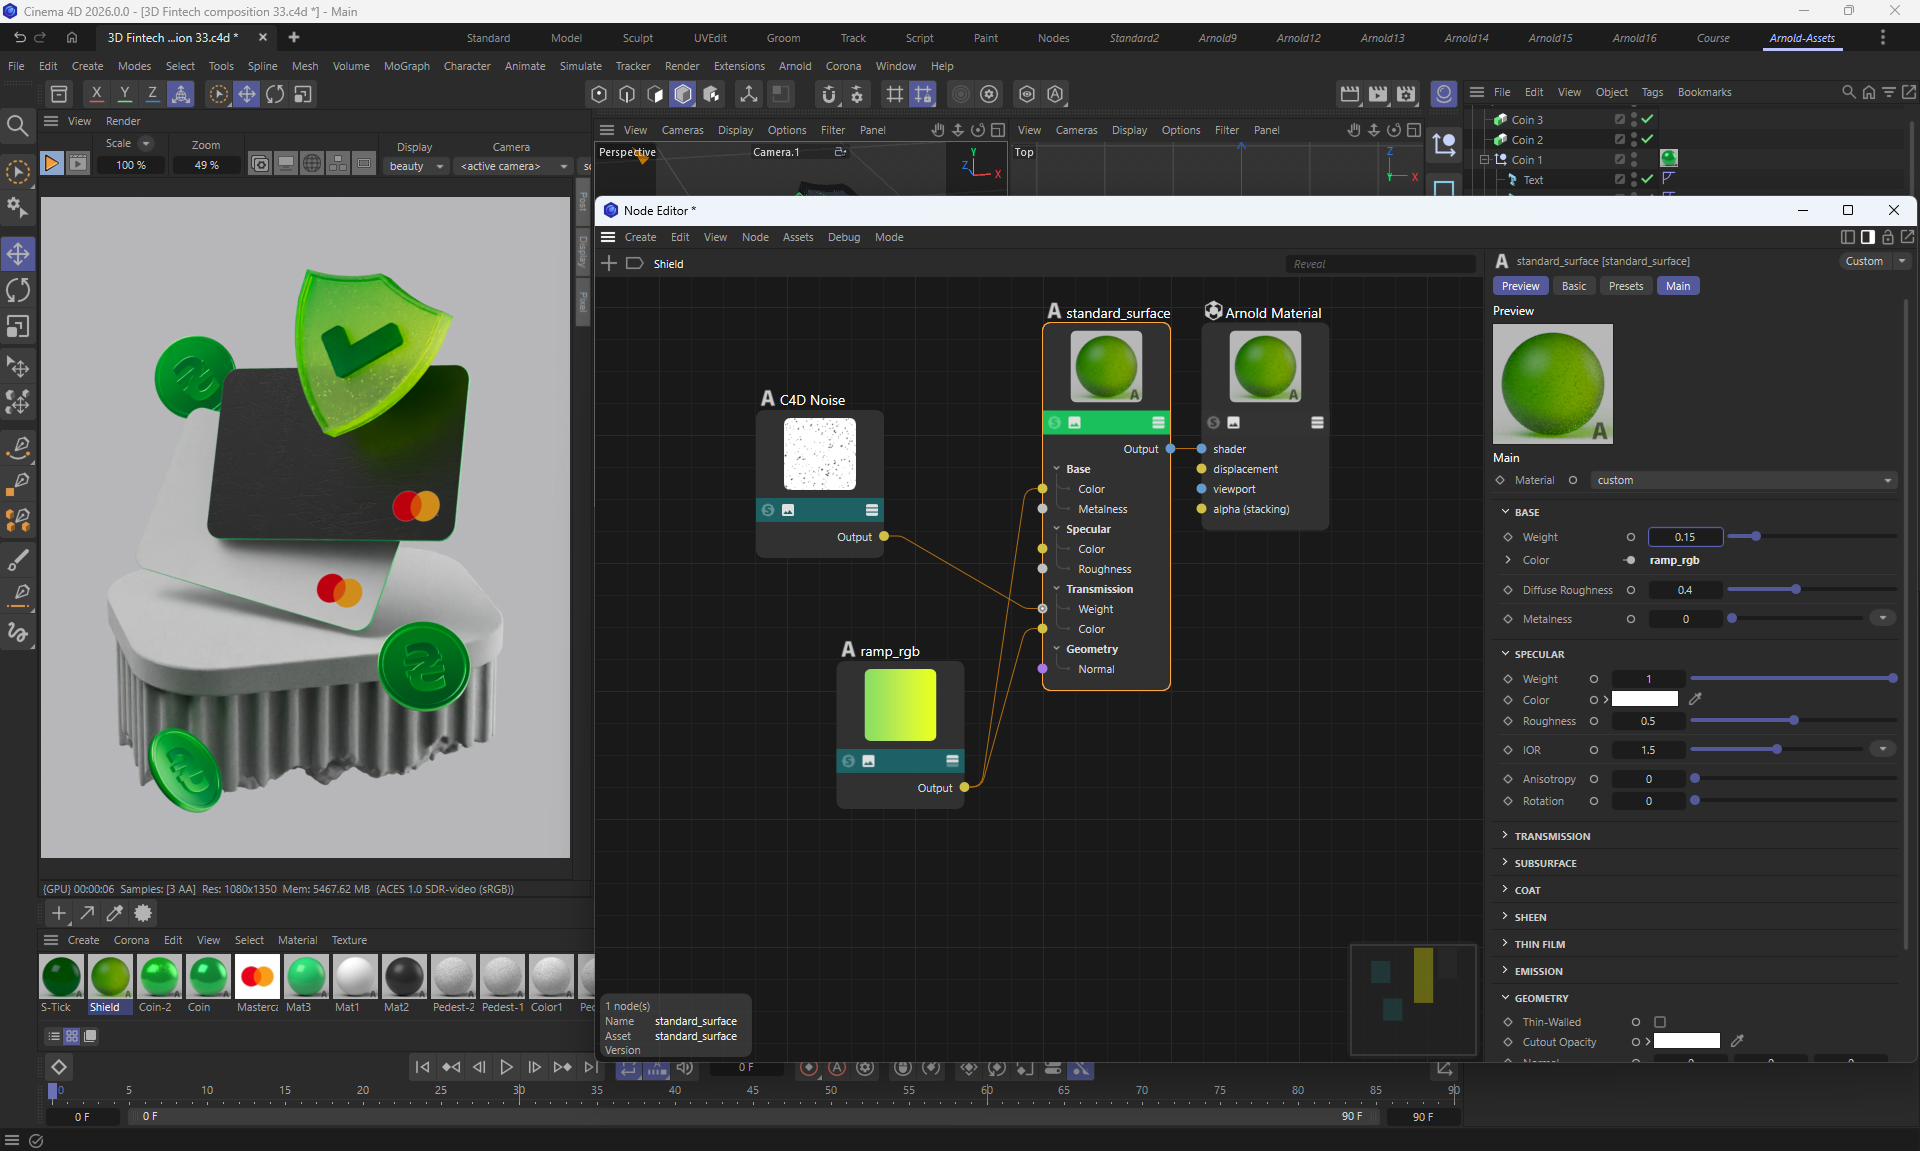Open the MoGraph menu

coord(406,66)
